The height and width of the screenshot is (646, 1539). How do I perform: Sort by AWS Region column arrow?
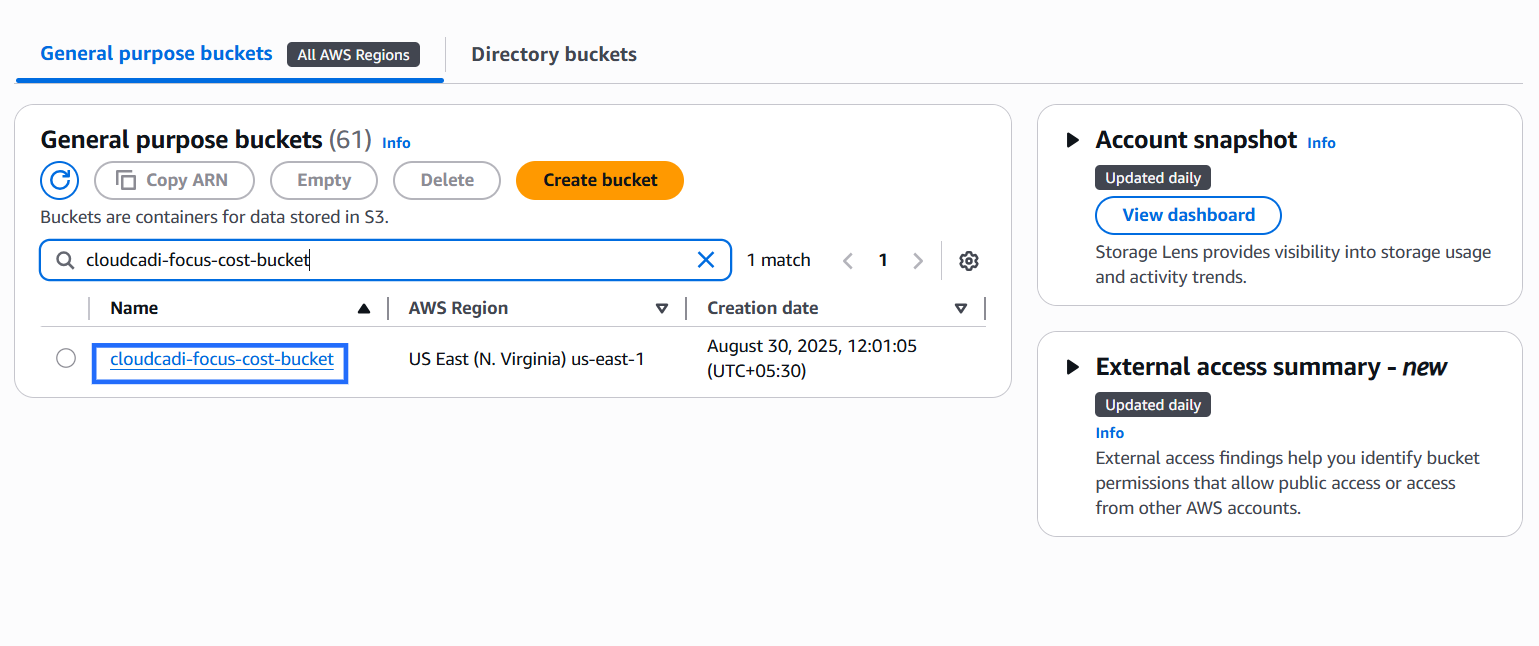[661, 309]
